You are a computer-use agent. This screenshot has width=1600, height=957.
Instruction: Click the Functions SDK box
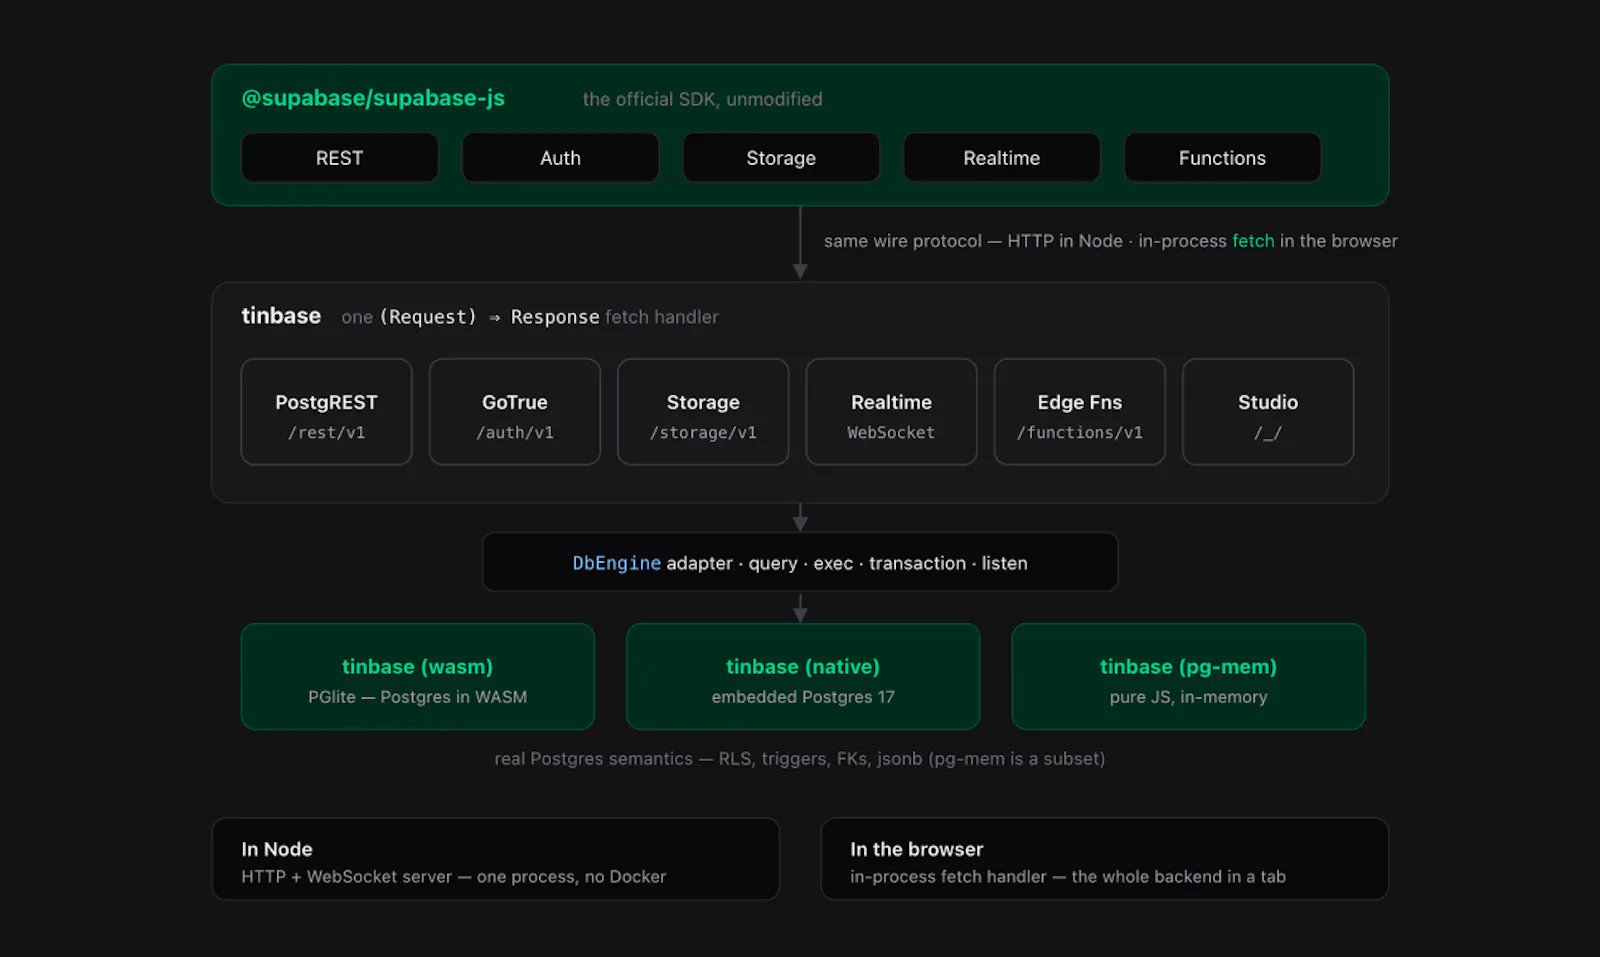click(1222, 158)
